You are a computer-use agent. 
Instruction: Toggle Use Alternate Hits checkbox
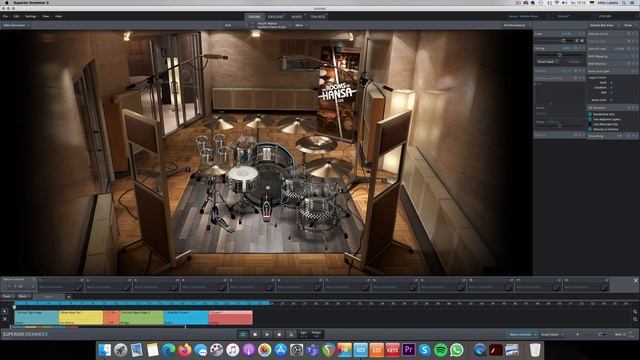coord(590,124)
